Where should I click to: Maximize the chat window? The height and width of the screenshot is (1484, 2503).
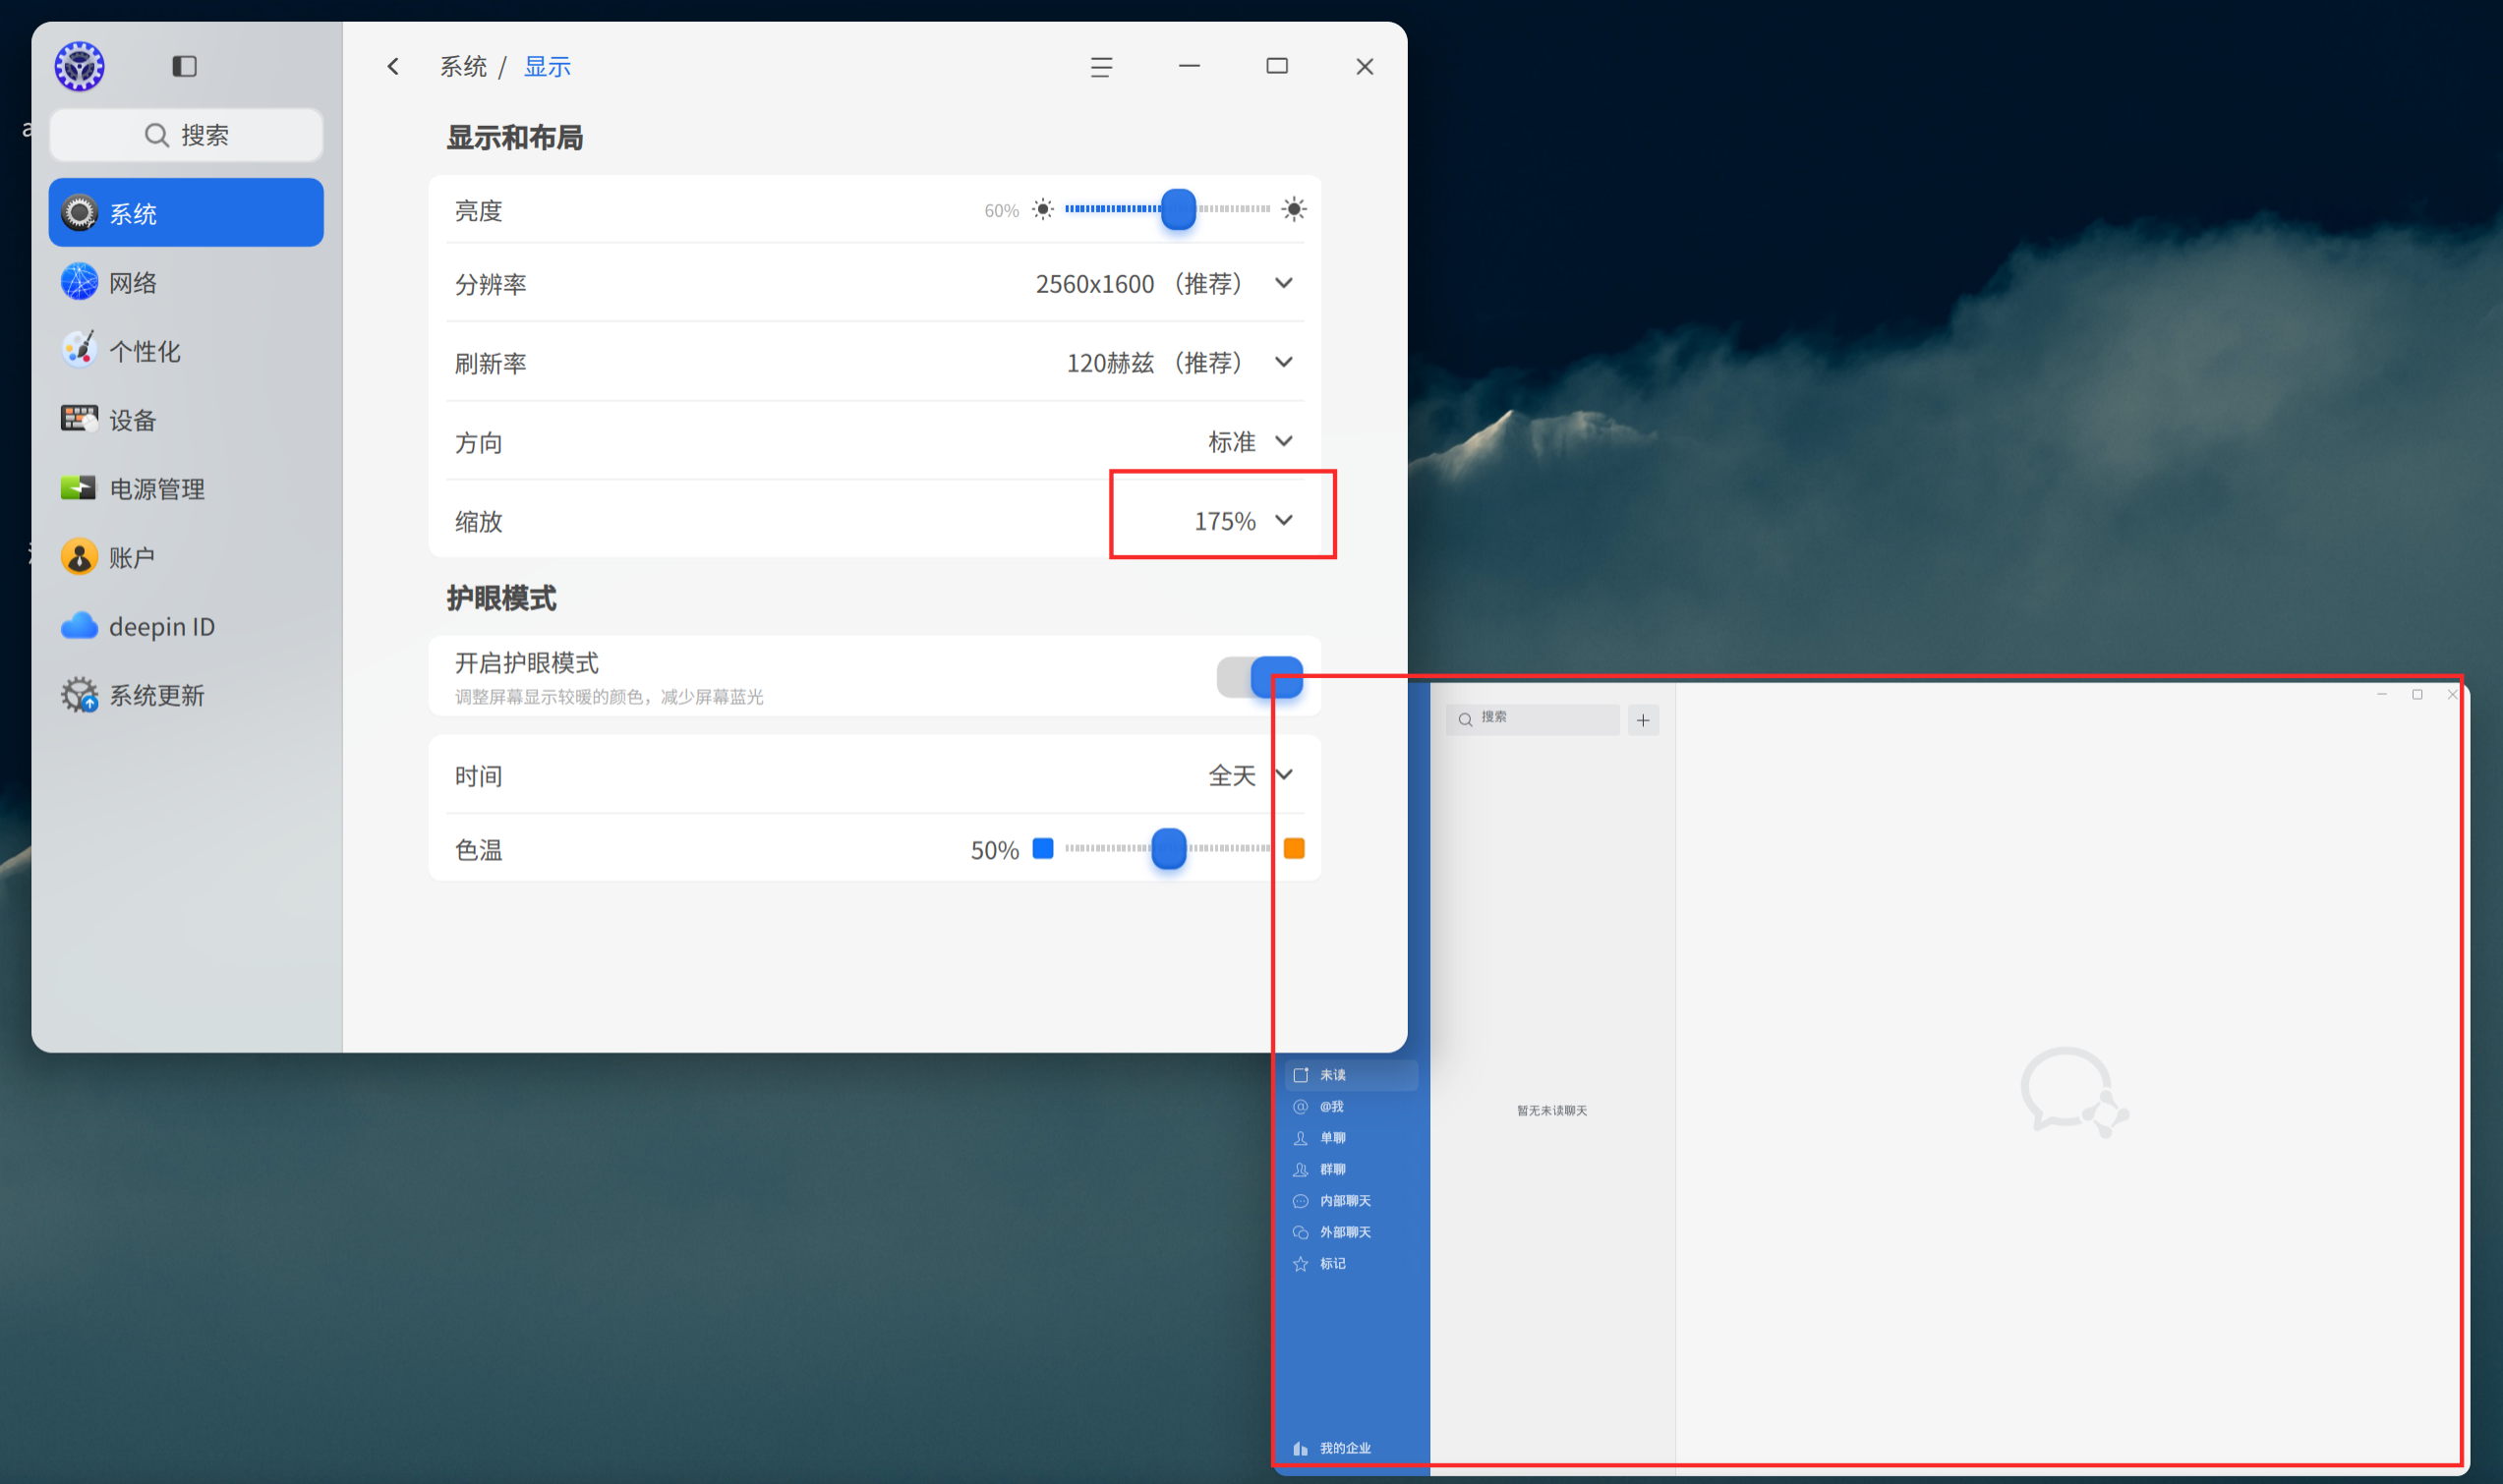(2417, 694)
